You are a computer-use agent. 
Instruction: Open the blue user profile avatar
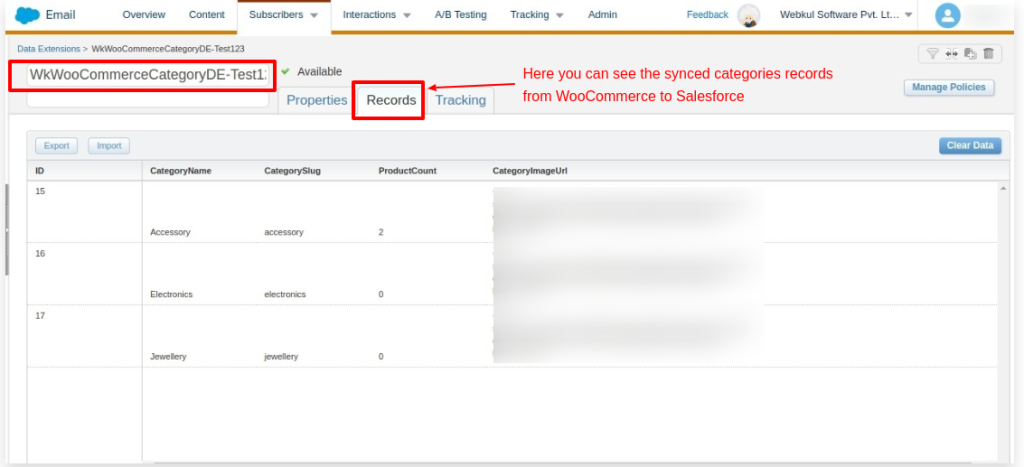tap(947, 16)
